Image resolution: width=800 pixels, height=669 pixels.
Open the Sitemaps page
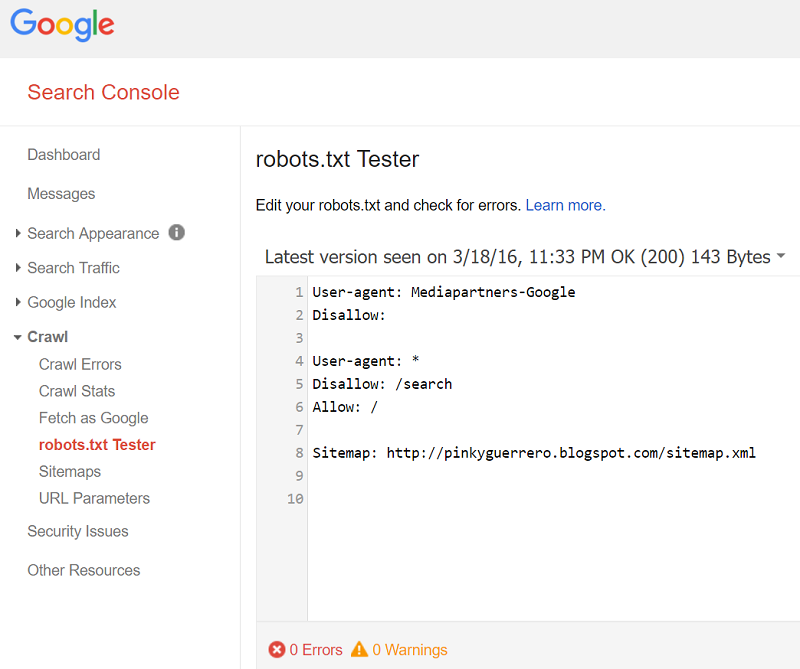coord(70,472)
